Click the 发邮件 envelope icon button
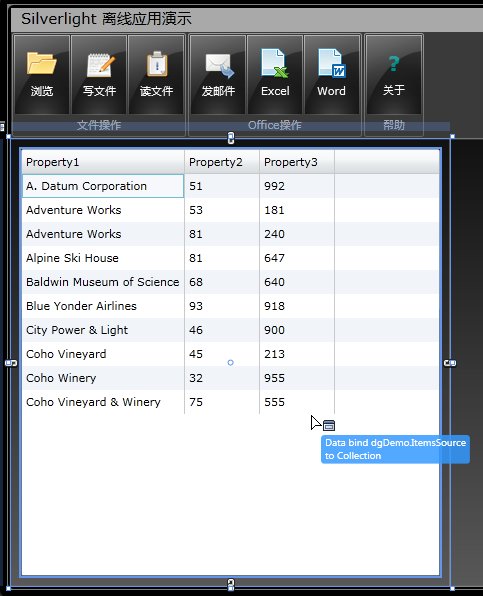The width and height of the screenshot is (483, 596). (218, 74)
